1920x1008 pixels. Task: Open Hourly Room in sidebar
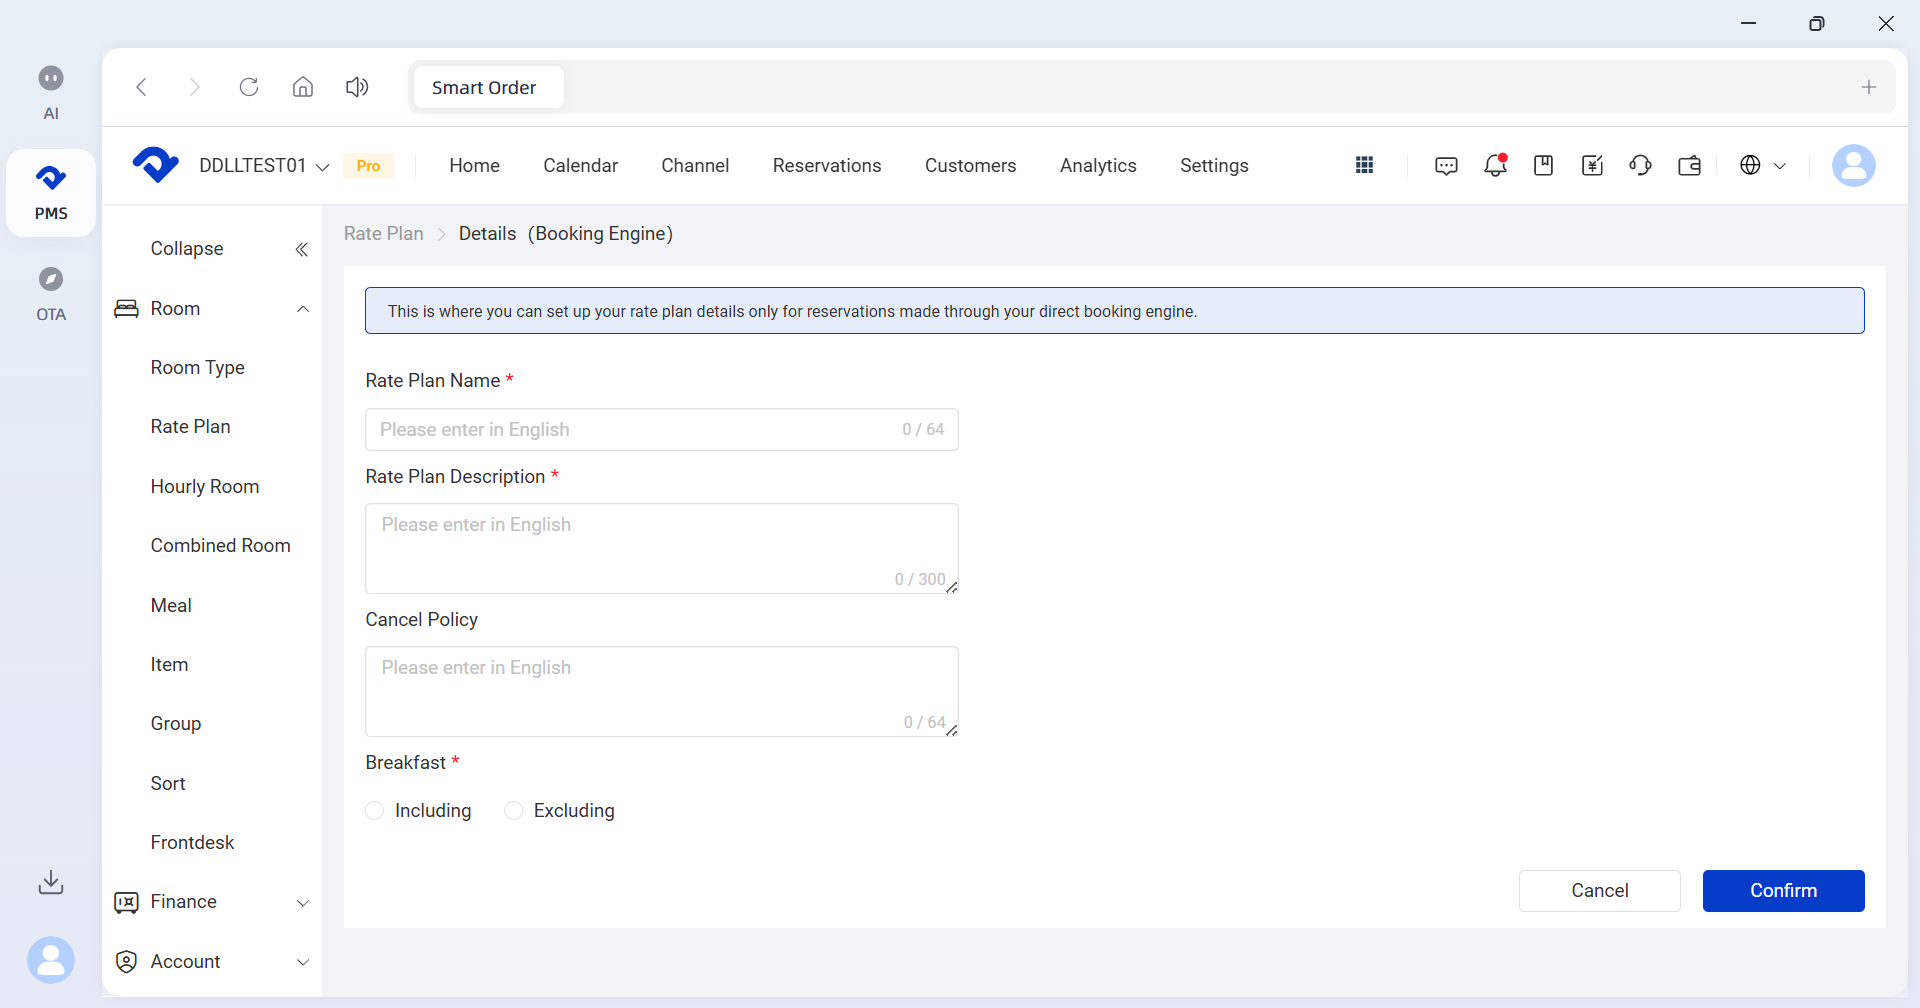(205, 487)
